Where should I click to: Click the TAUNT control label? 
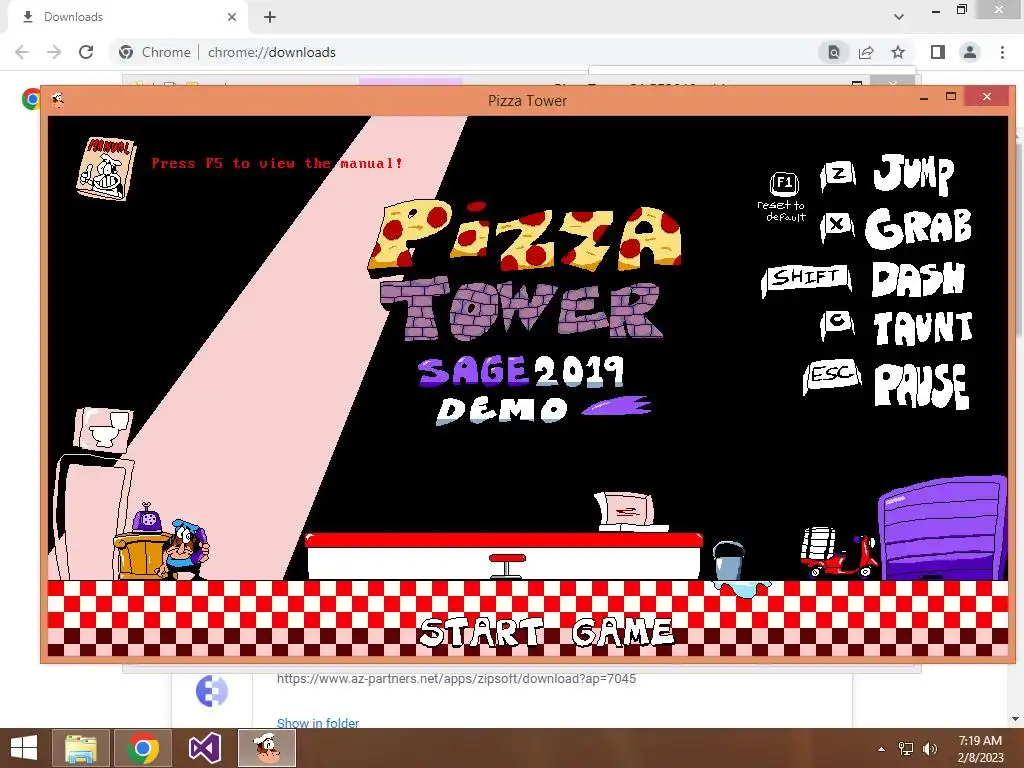click(x=923, y=327)
